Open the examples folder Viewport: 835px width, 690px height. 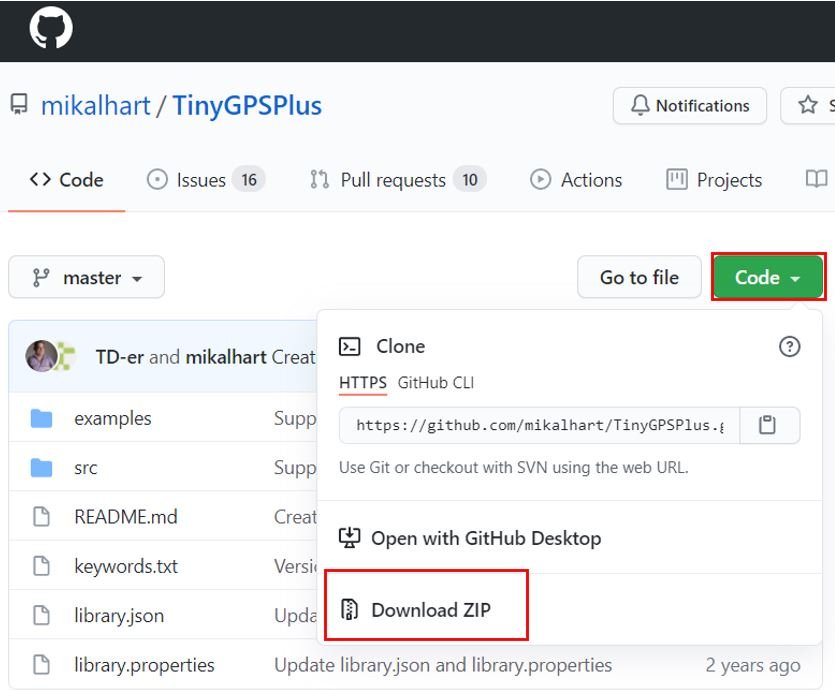tap(113, 418)
